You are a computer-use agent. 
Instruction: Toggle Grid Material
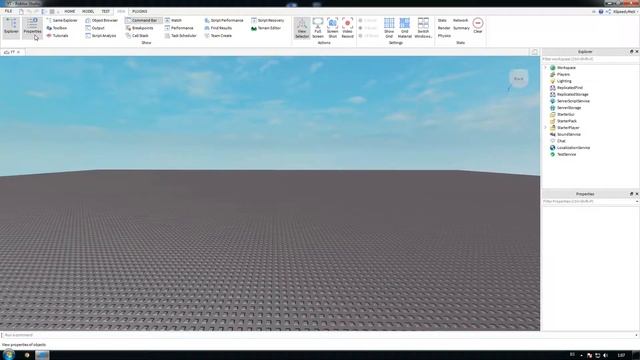pyautogui.click(x=404, y=28)
